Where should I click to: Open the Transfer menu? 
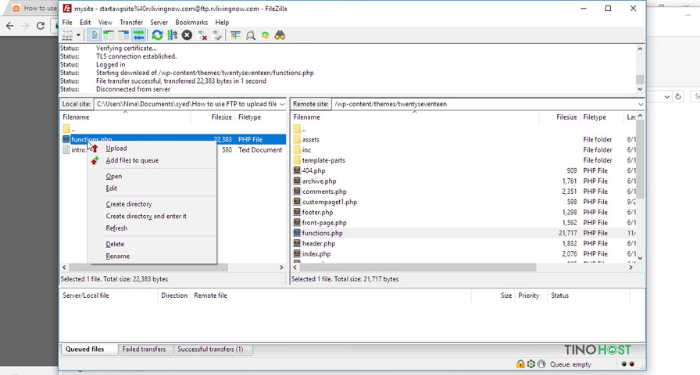click(131, 22)
